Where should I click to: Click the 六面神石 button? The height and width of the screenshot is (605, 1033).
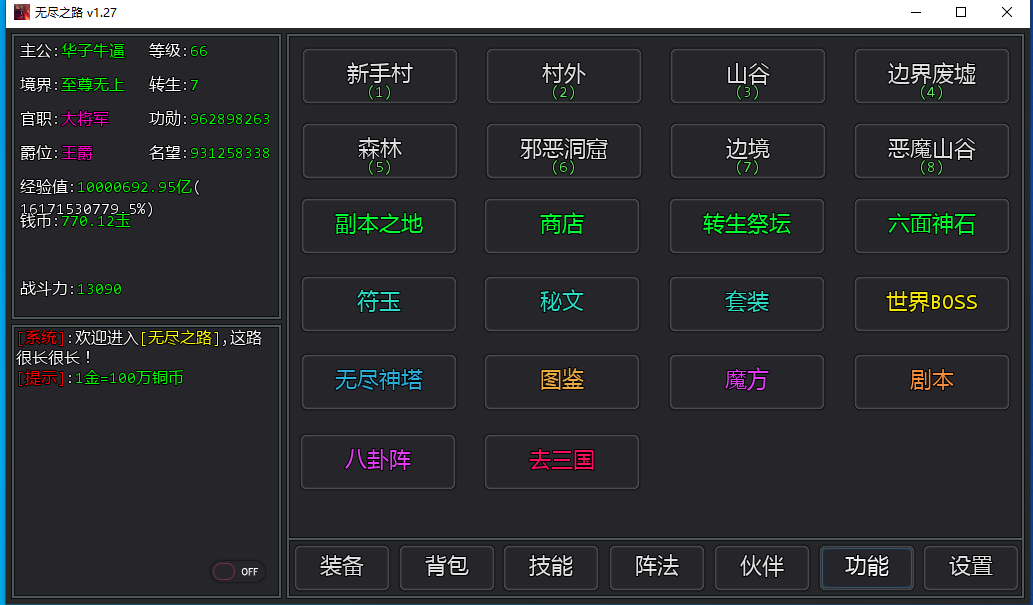(932, 225)
